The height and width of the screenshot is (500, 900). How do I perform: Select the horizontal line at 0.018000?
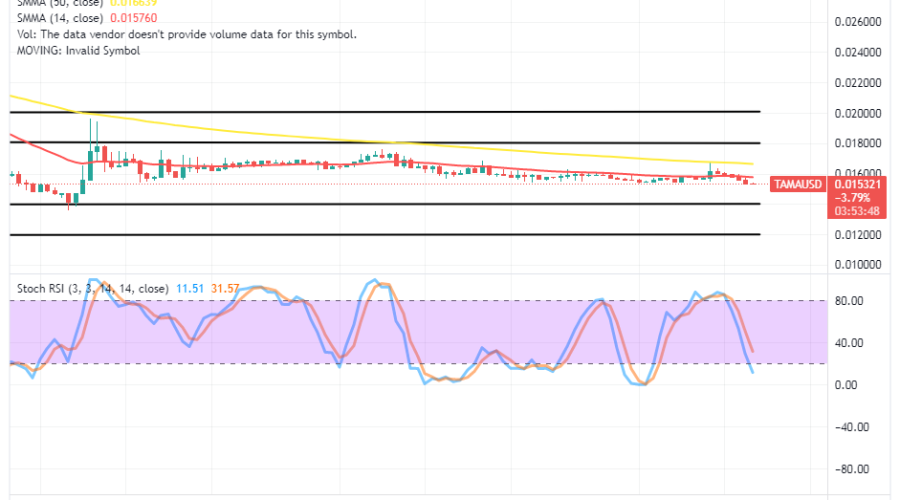[385, 142]
